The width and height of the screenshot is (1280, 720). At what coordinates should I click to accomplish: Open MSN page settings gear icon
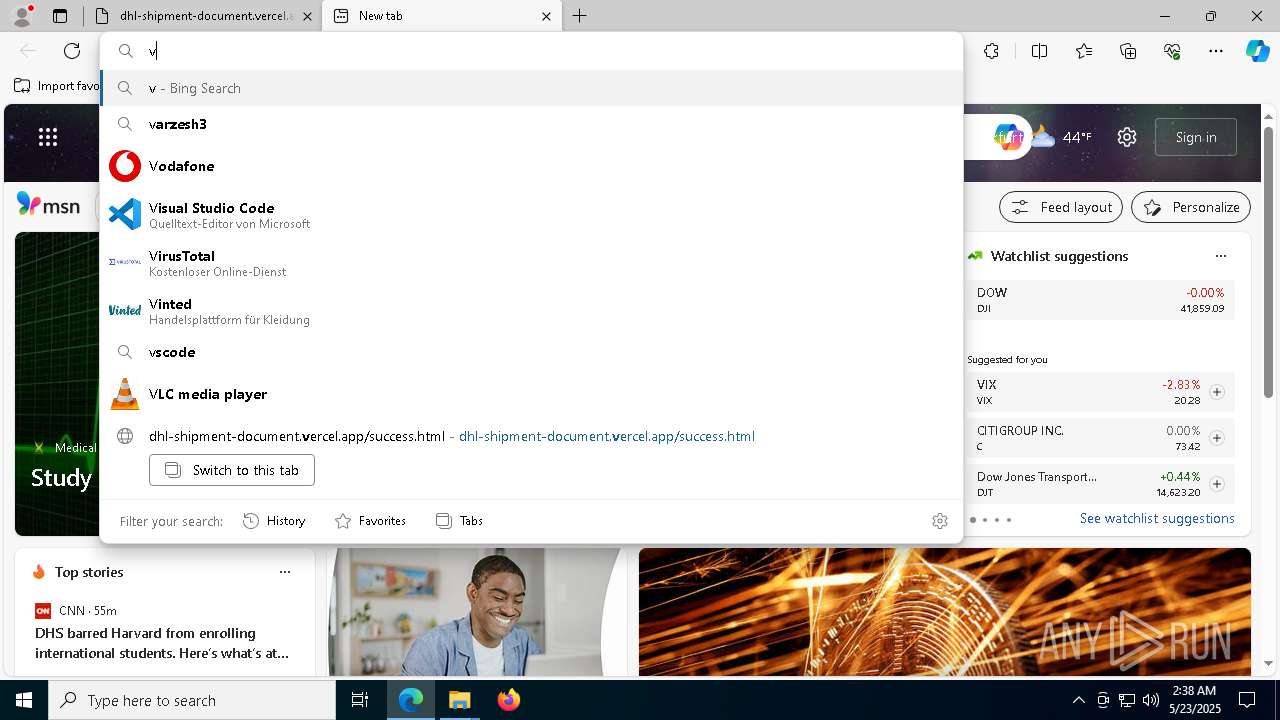point(1127,137)
